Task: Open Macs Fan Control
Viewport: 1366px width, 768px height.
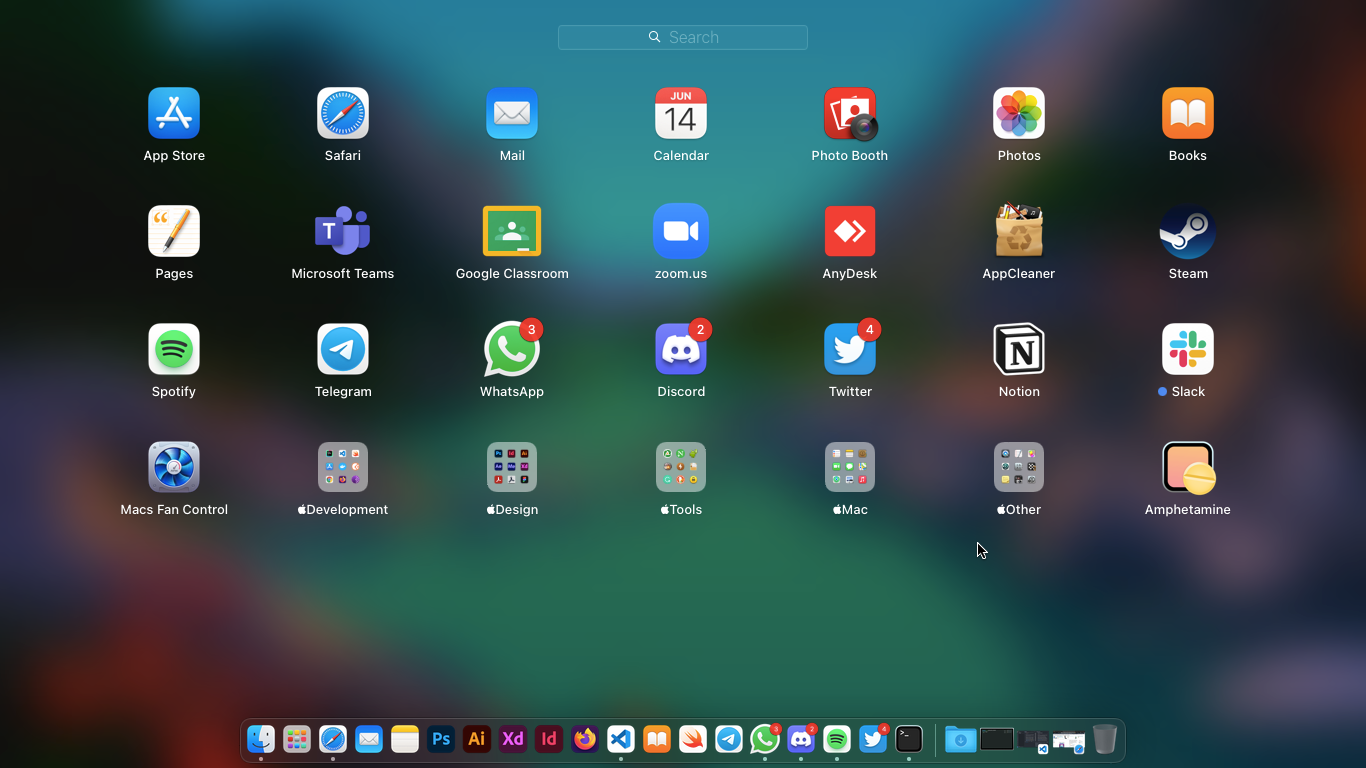Action: click(x=174, y=467)
